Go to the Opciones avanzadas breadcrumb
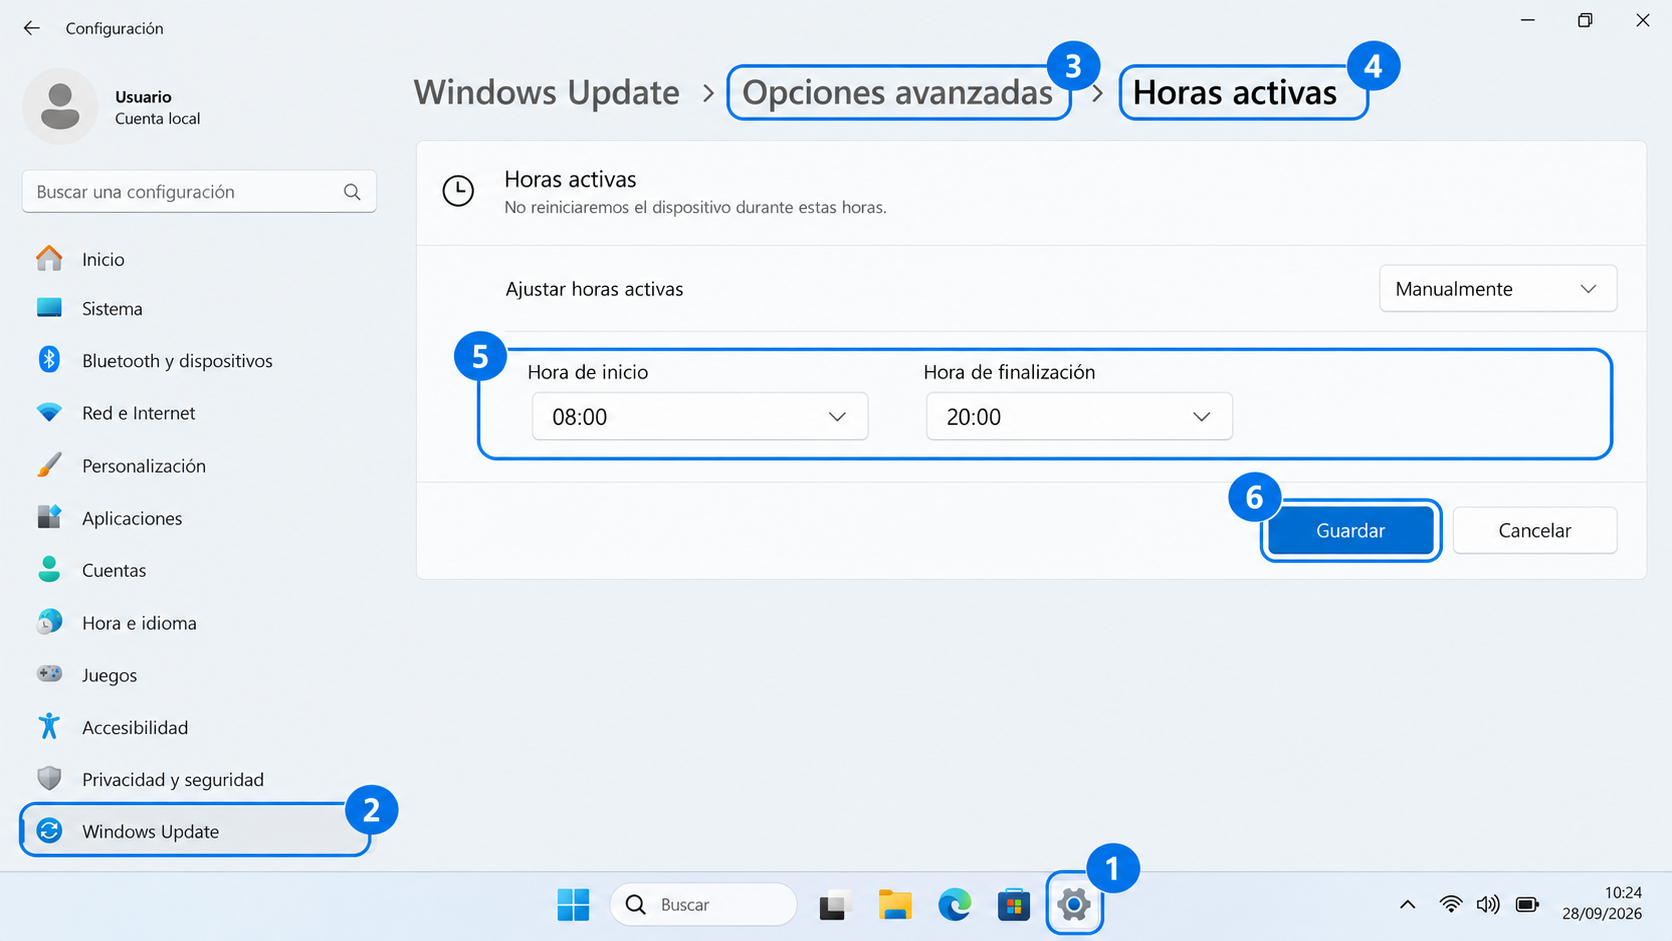 [x=897, y=92]
